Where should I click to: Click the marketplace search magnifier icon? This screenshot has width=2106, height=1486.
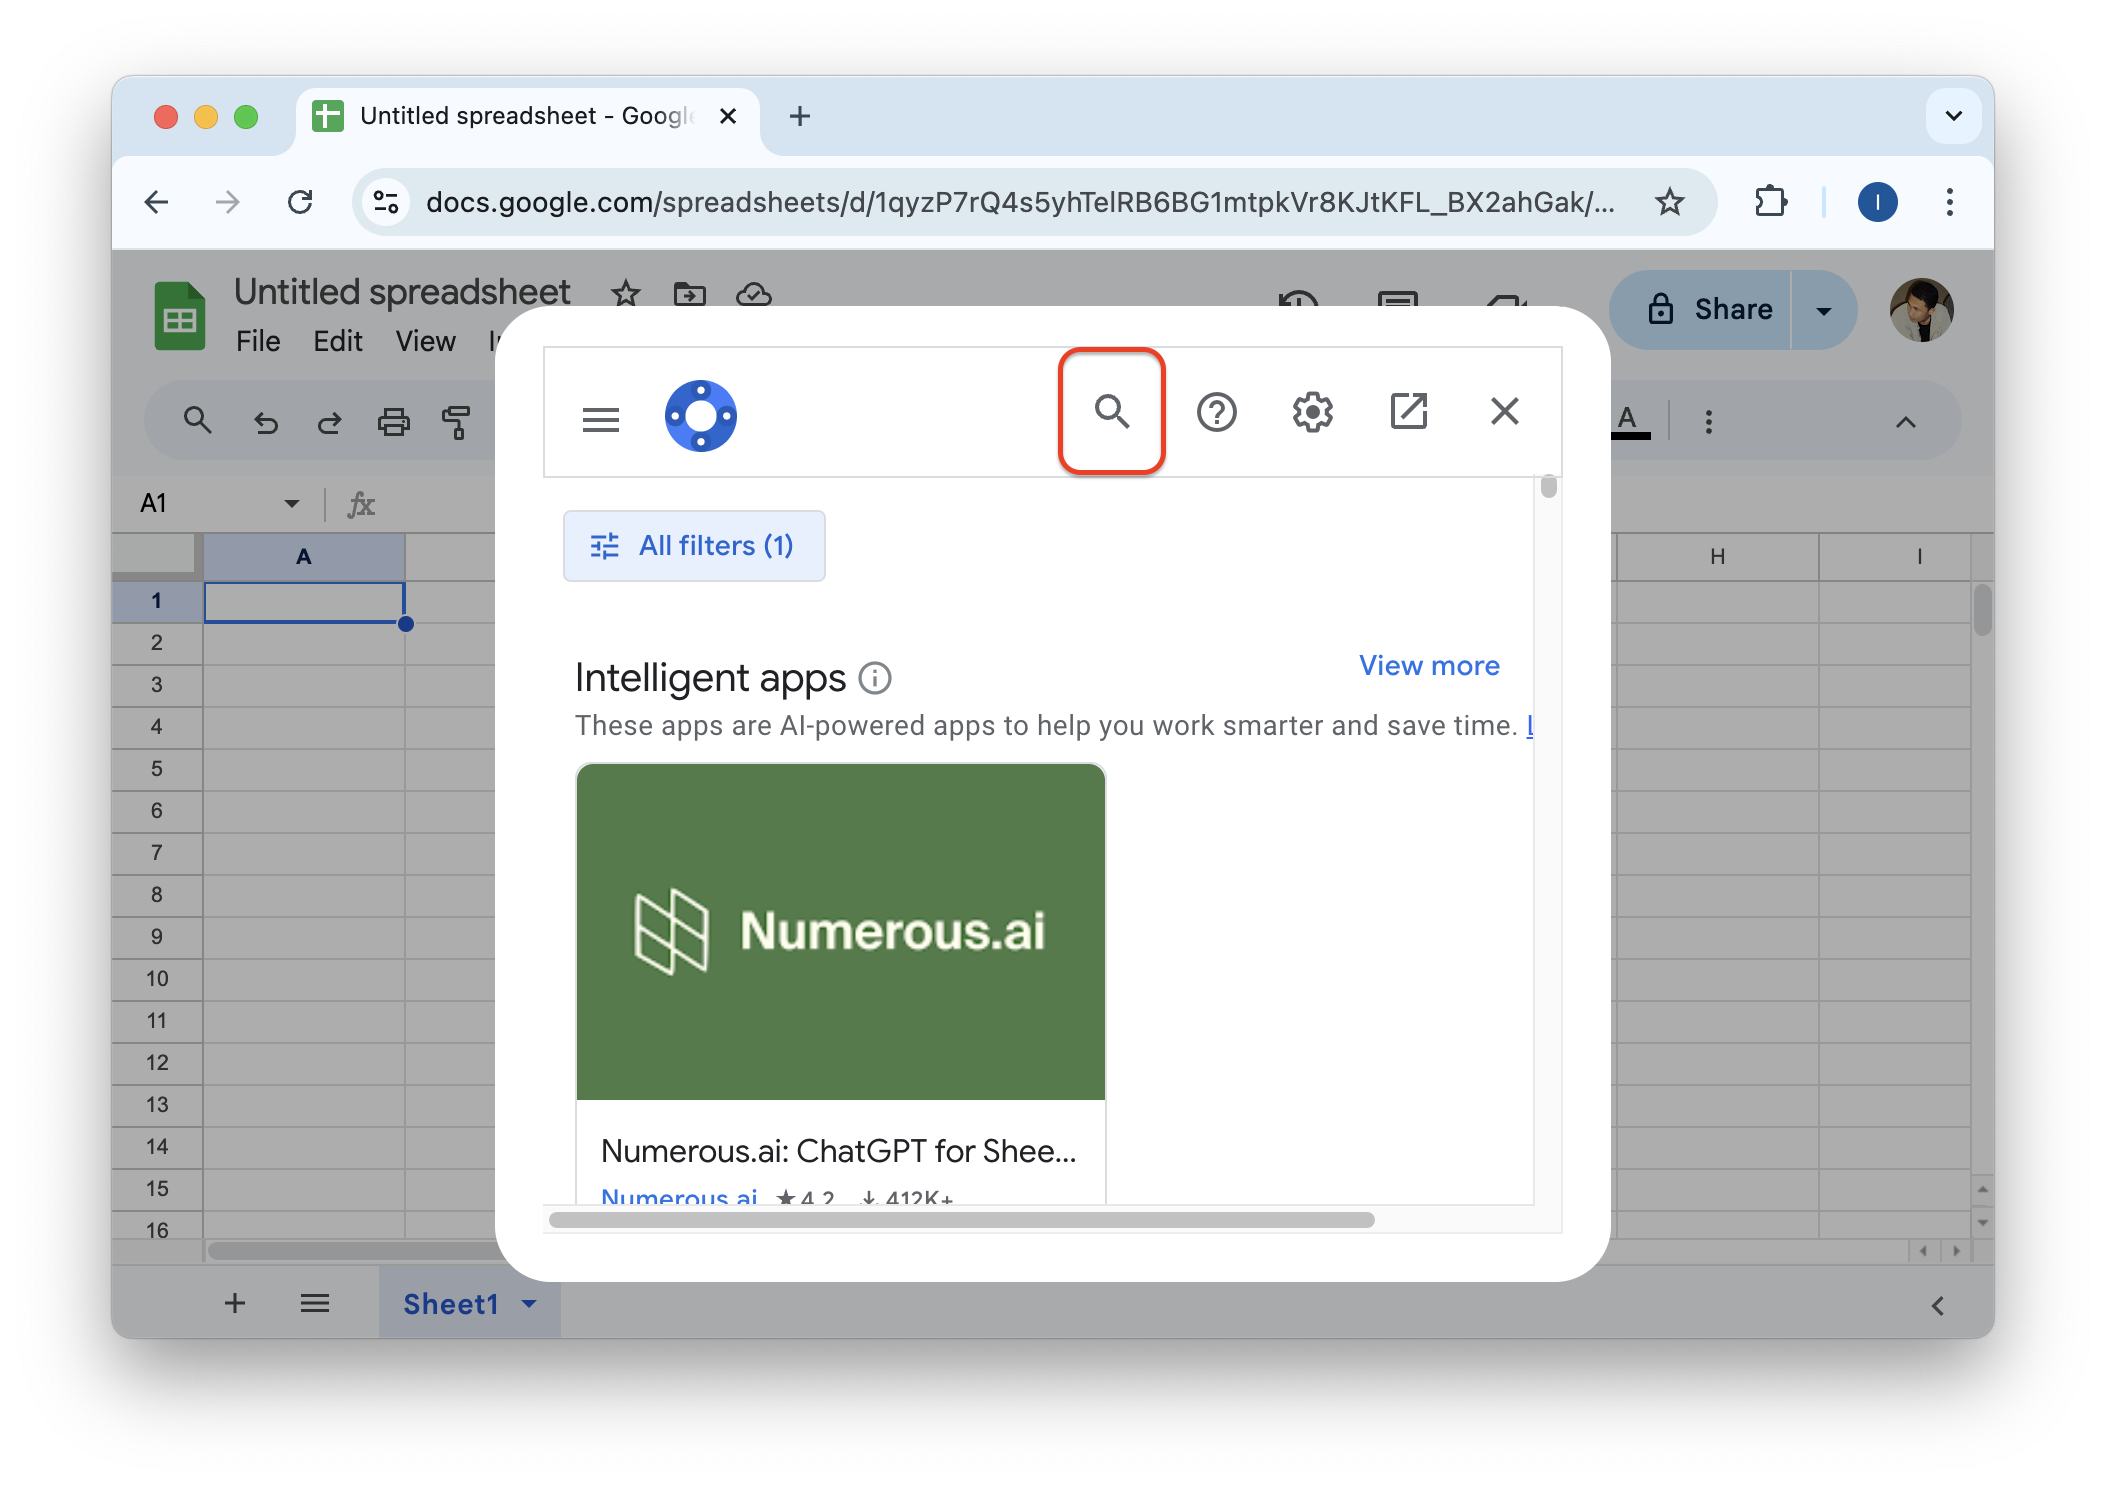coord(1111,411)
